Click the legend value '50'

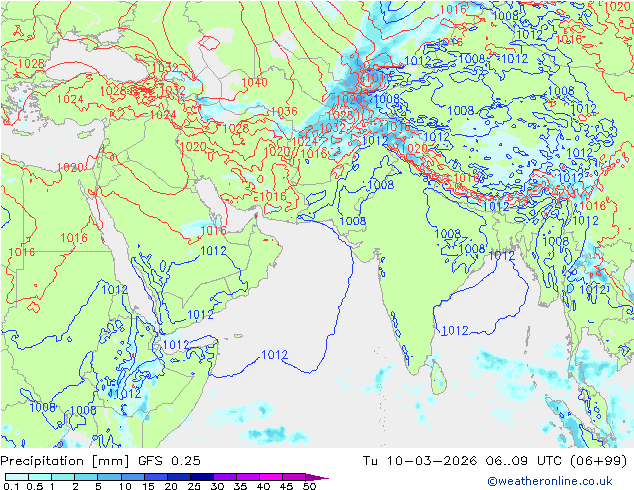(x=309, y=486)
